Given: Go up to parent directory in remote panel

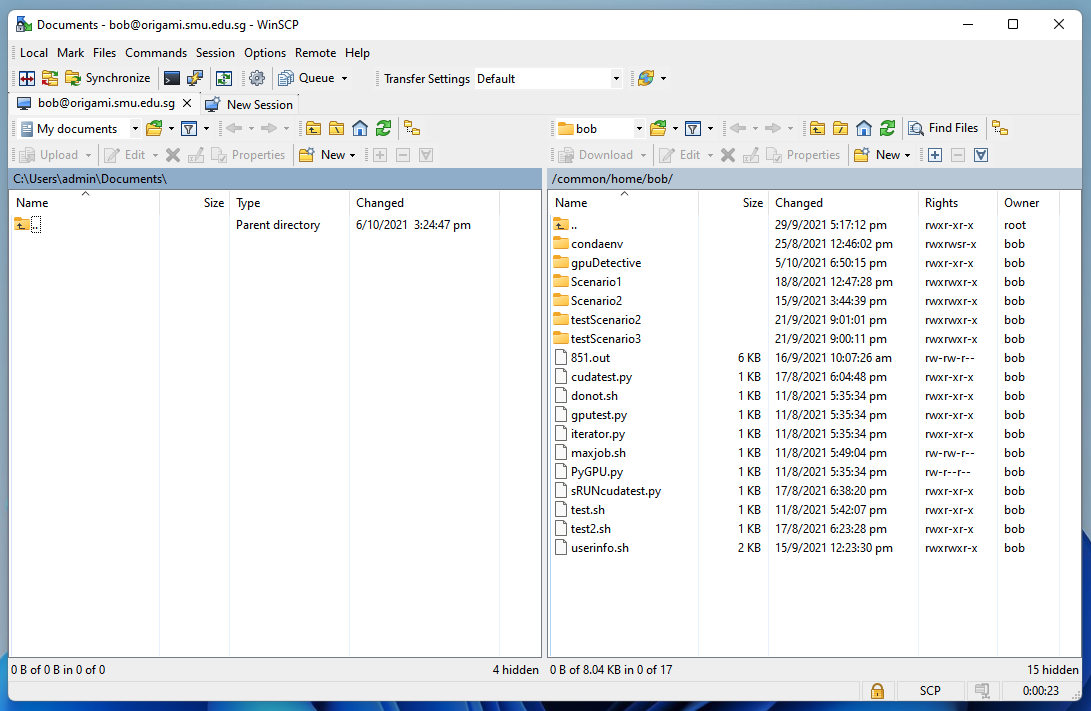Looking at the screenshot, I should click(x=816, y=128).
